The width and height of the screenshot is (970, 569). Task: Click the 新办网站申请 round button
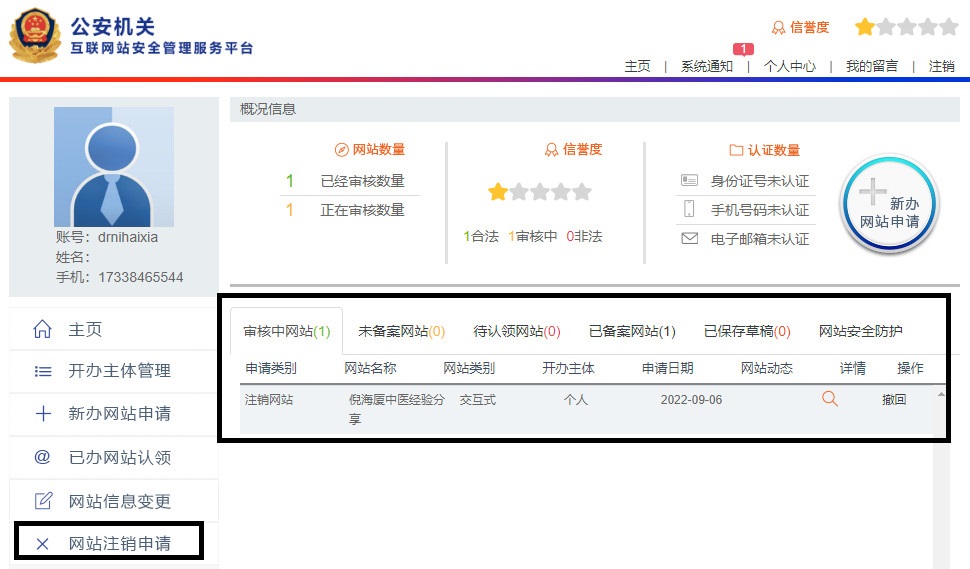coord(889,204)
